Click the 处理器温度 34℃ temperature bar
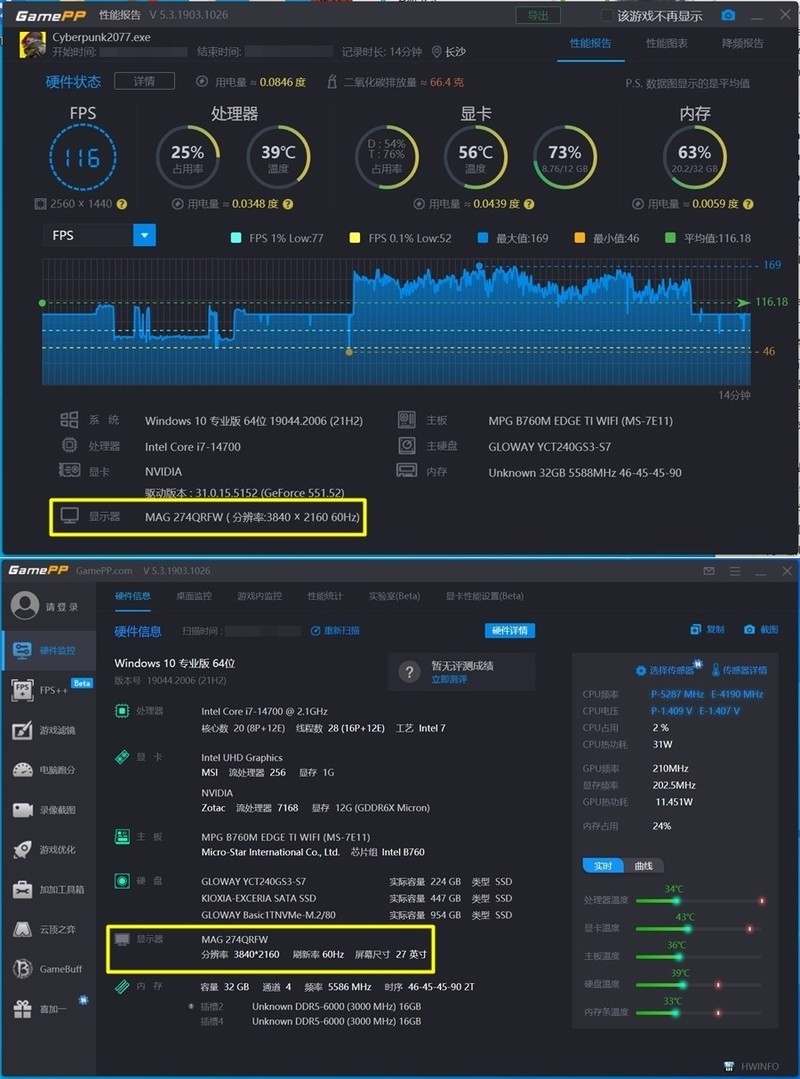The height and width of the screenshot is (1079, 800). tap(700, 901)
